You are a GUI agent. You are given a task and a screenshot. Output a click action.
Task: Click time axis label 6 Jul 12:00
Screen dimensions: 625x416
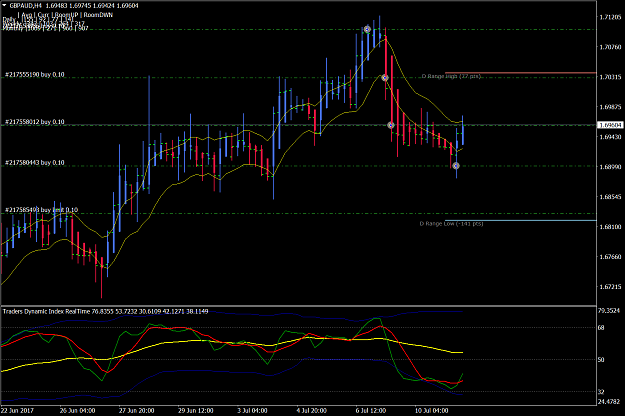(x=371, y=410)
